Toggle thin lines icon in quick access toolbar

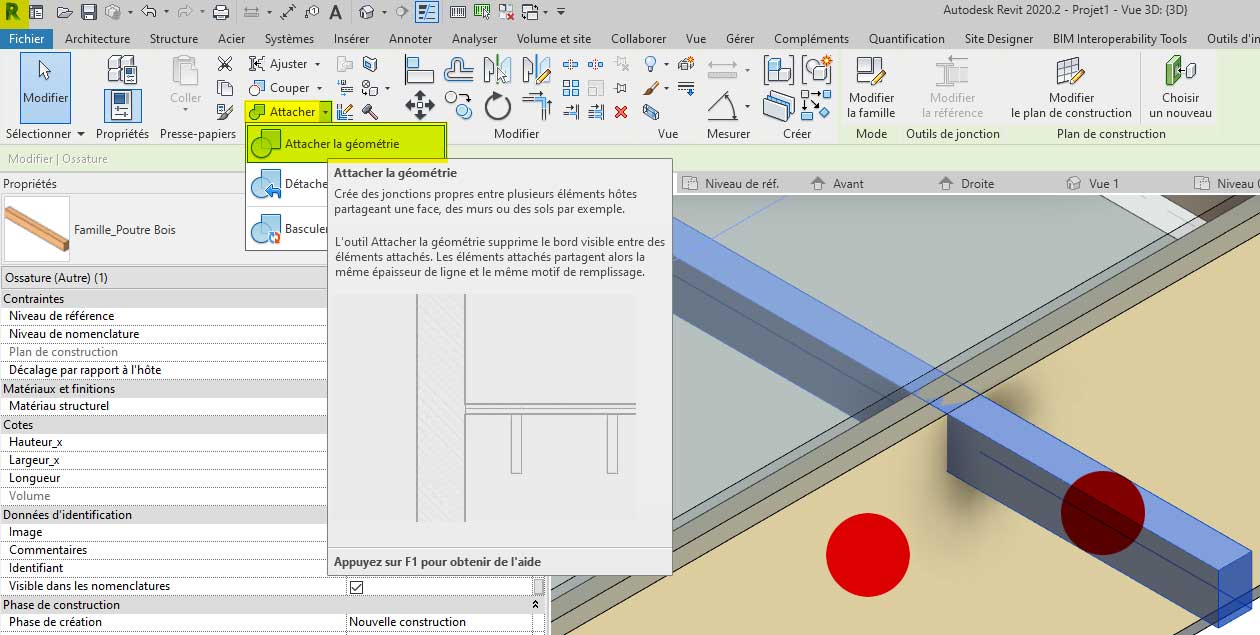pyautogui.click(x=427, y=13)
